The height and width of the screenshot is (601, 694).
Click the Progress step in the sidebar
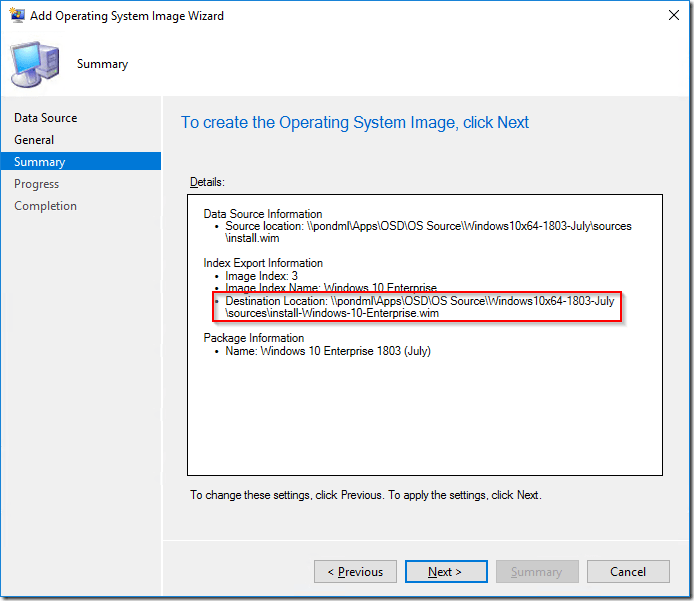coord(36,184)
